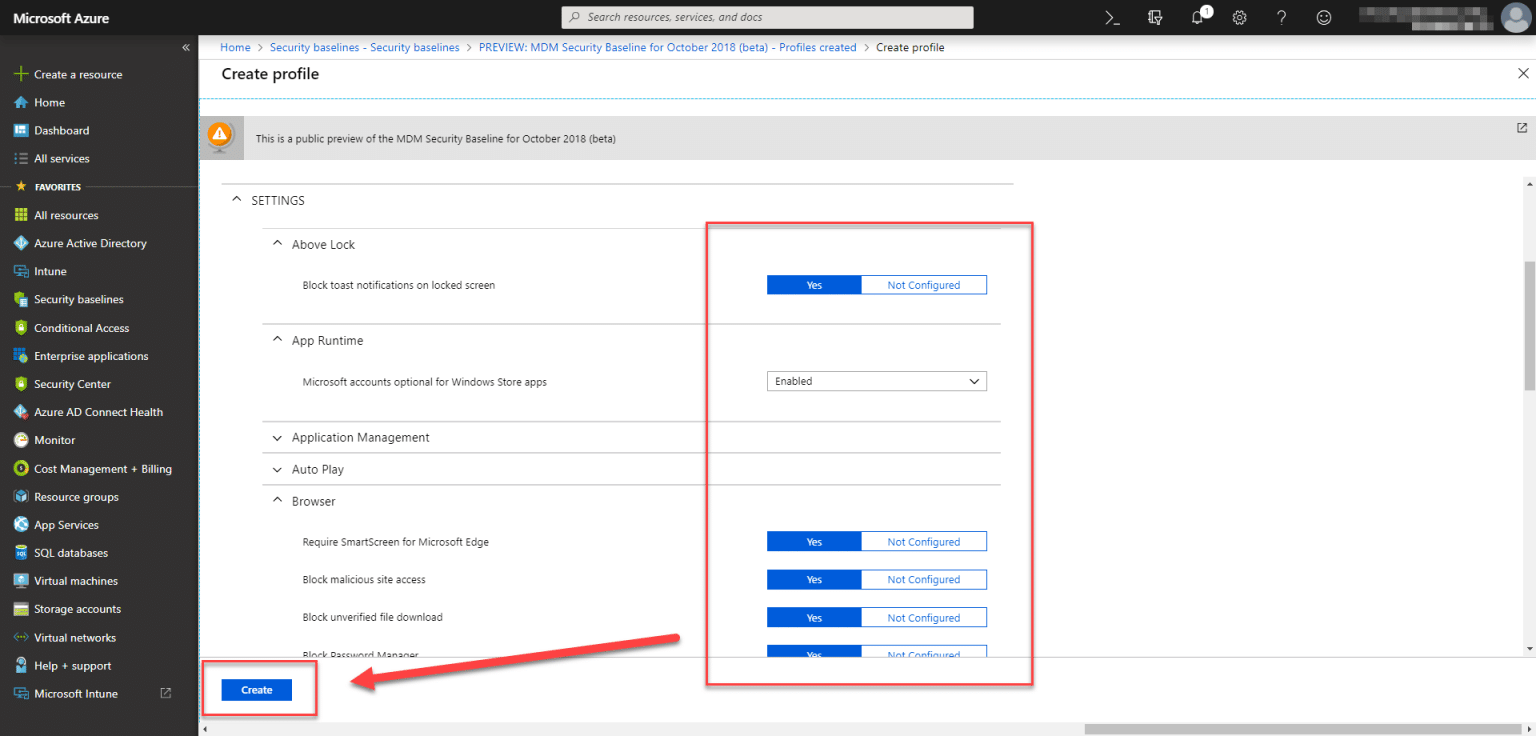This screenshot has width=1536, height=736.
Task: Set Block malicious site access to Yes
Action: click(x=814, y=580)
